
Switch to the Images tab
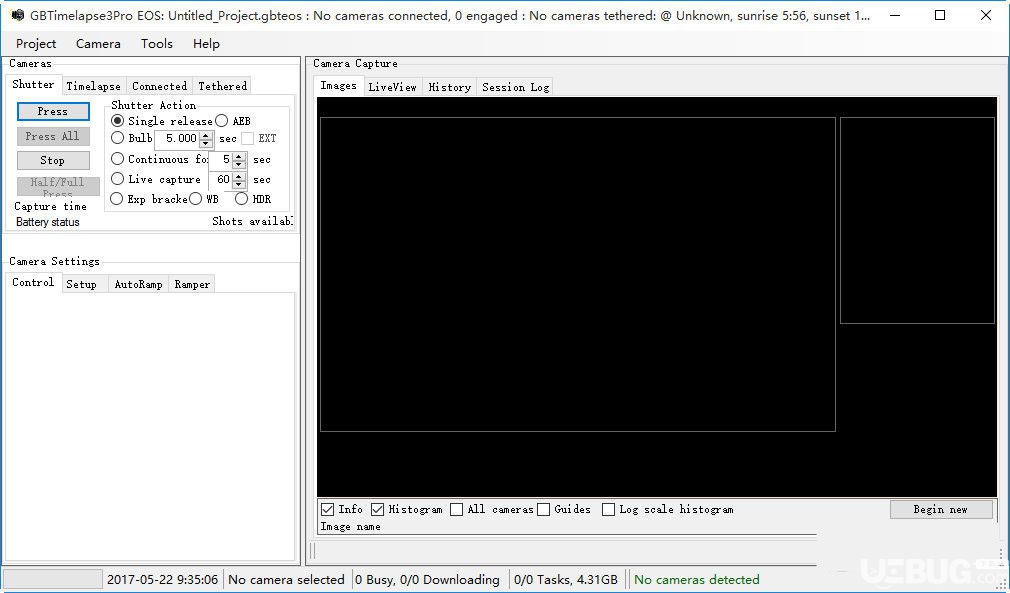339,86
